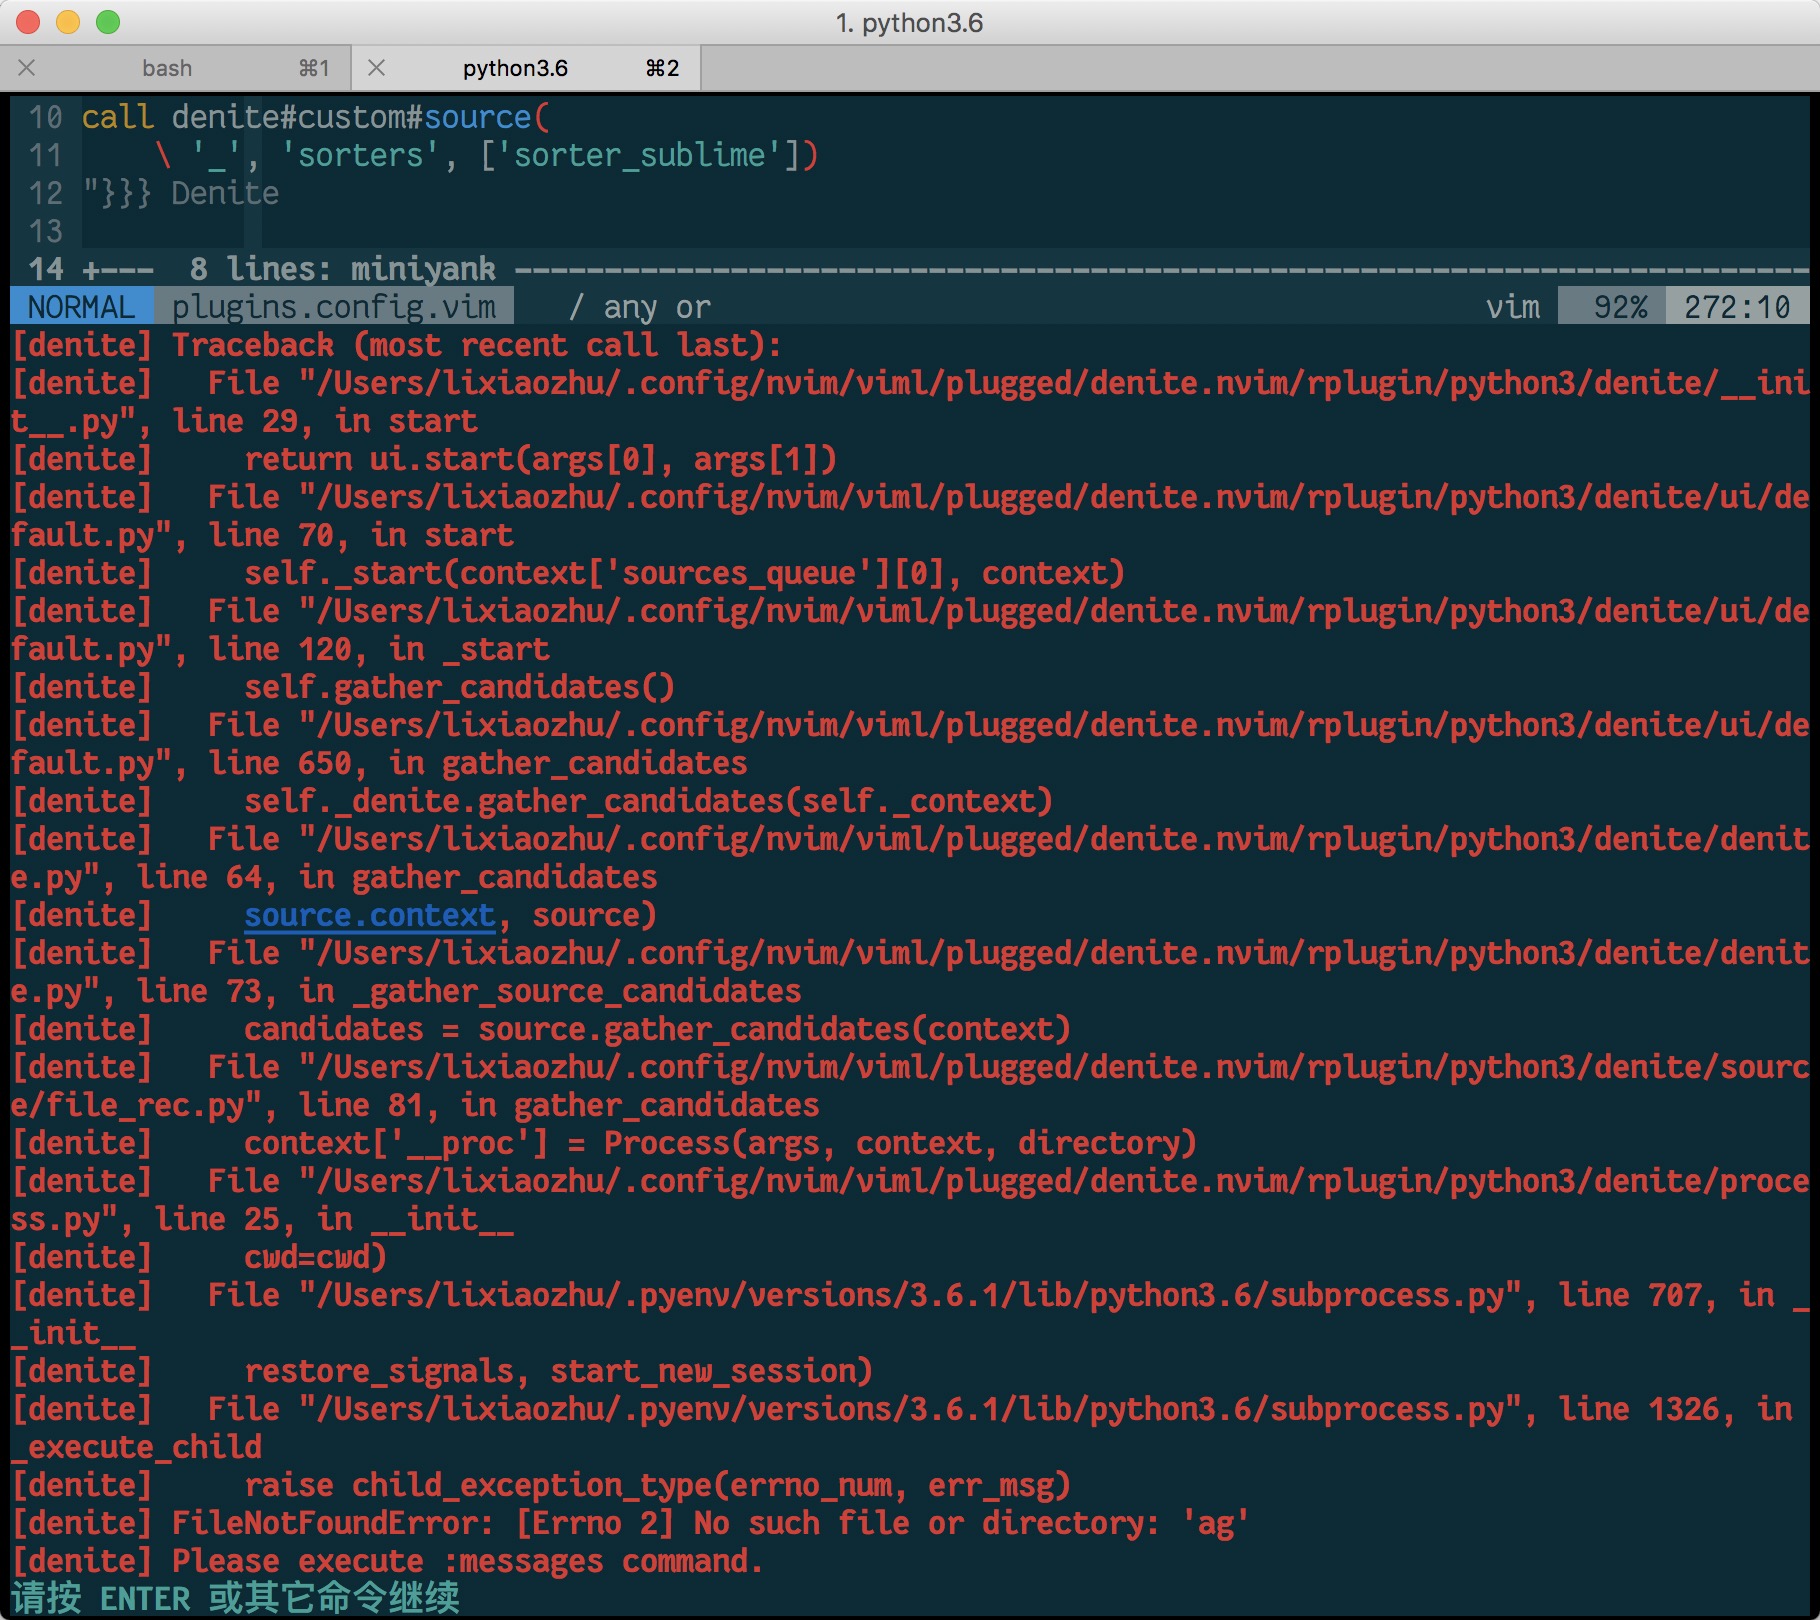
Task: Click the '"}}} Denite' comment line
Action: tap(181, 193)
